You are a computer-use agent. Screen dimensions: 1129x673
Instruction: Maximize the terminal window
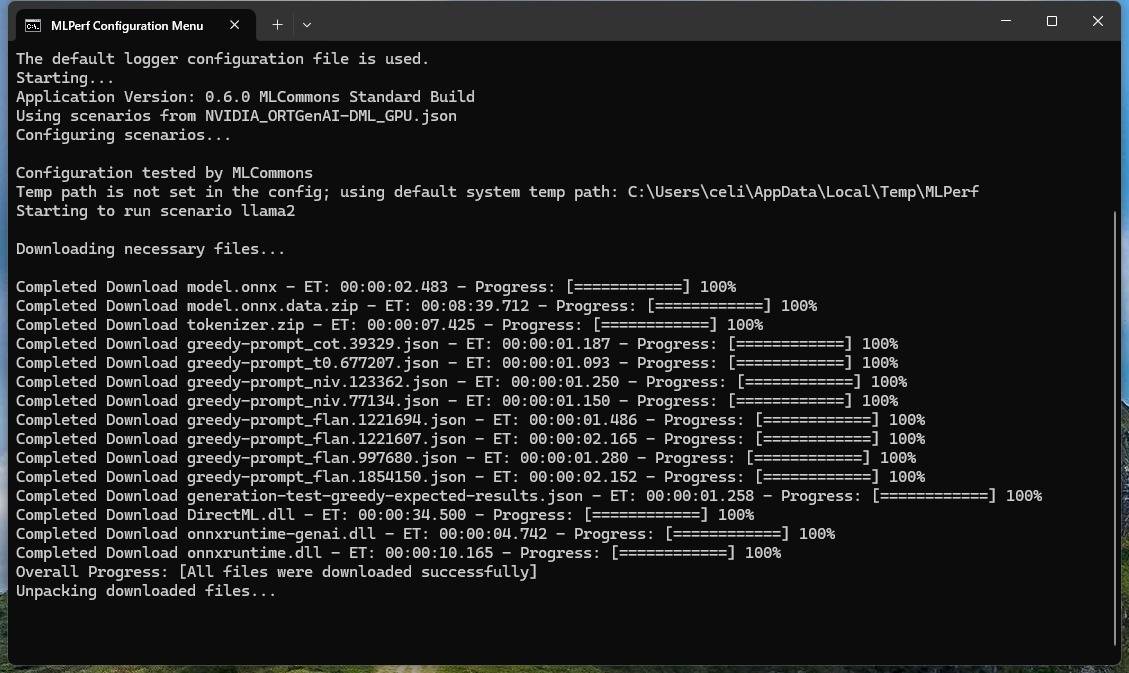pos(1052,21)
